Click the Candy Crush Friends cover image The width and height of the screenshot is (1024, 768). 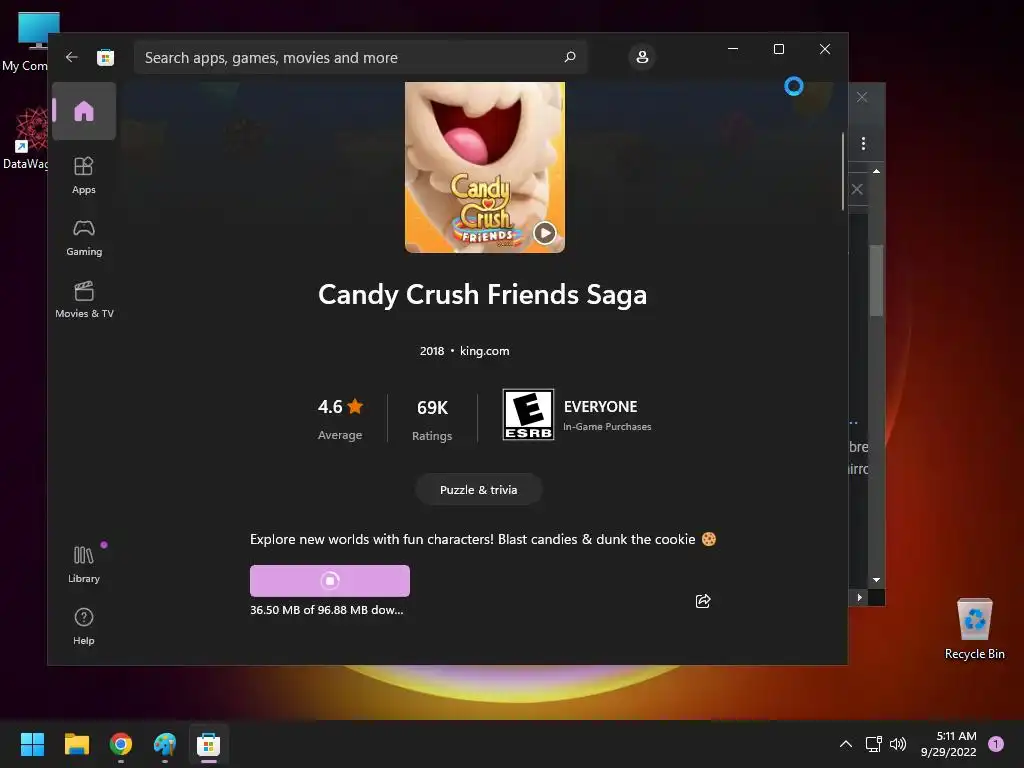pyautogui.click(x=485, y=167)
